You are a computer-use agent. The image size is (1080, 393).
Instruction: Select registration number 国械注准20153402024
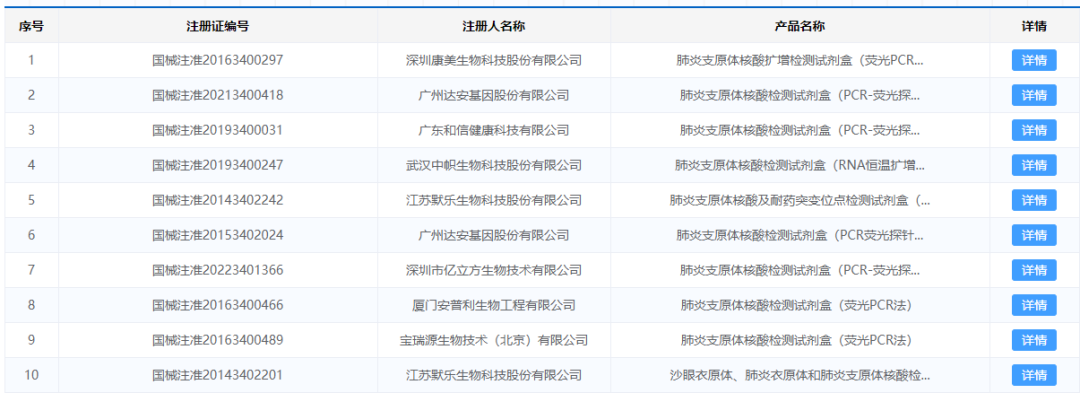pos(218,235)
